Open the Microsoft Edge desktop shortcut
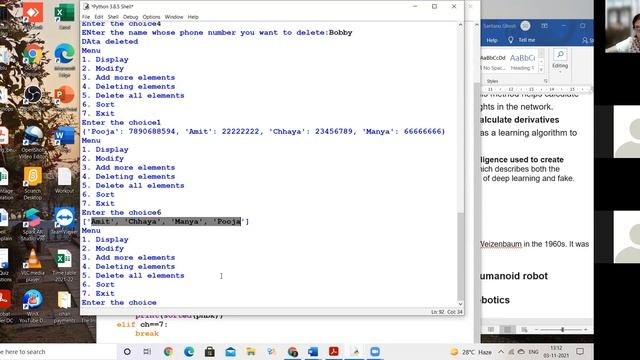 [64, 59]
